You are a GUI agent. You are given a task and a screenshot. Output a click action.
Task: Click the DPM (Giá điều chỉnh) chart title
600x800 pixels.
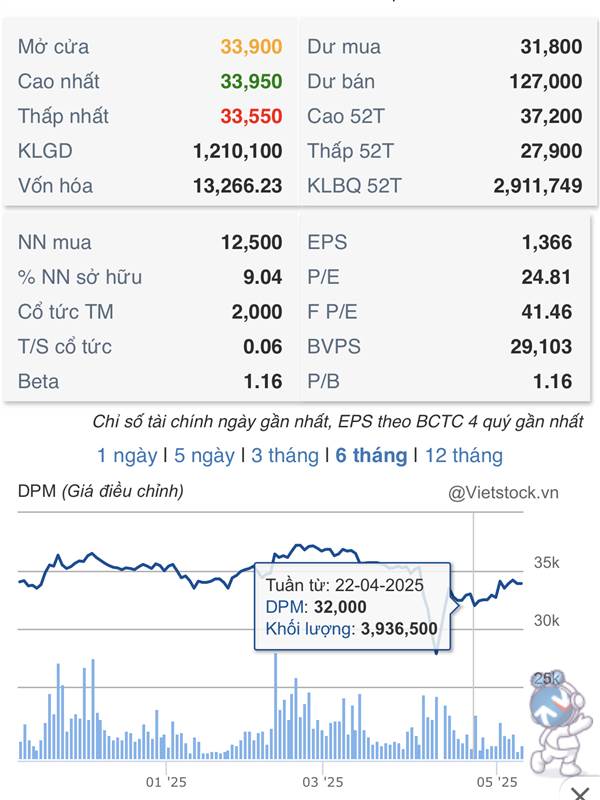click(x=101, y=491)
